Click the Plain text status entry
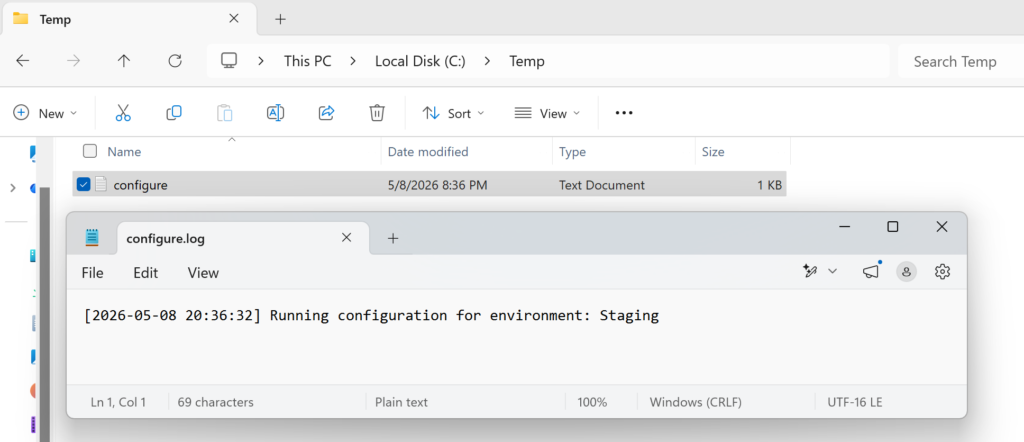Viewport: 1024px width, 442px height. pyautogui.click(x=401, y=402)
